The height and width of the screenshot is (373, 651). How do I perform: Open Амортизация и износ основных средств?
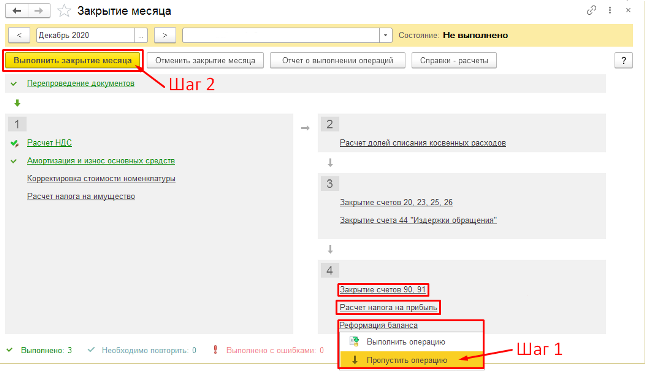coord(101,161)
